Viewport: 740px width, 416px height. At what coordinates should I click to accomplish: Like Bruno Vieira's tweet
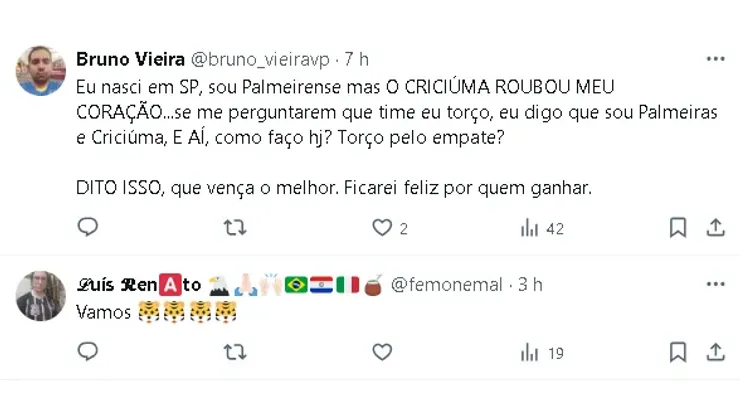(382, 228)
